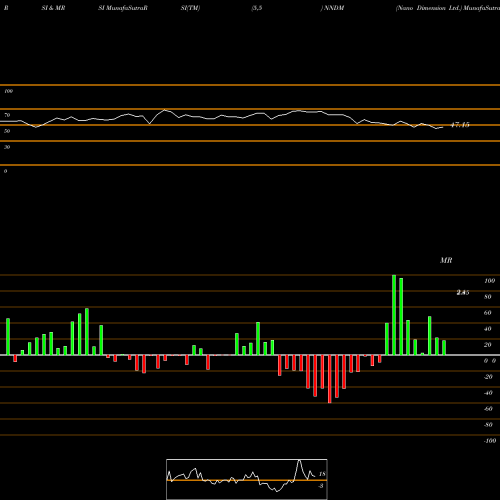The width and height of the screenshot is (500, 500).
Task: Click the ') NNDM' ticker symbol text
Action: point(332,8)
